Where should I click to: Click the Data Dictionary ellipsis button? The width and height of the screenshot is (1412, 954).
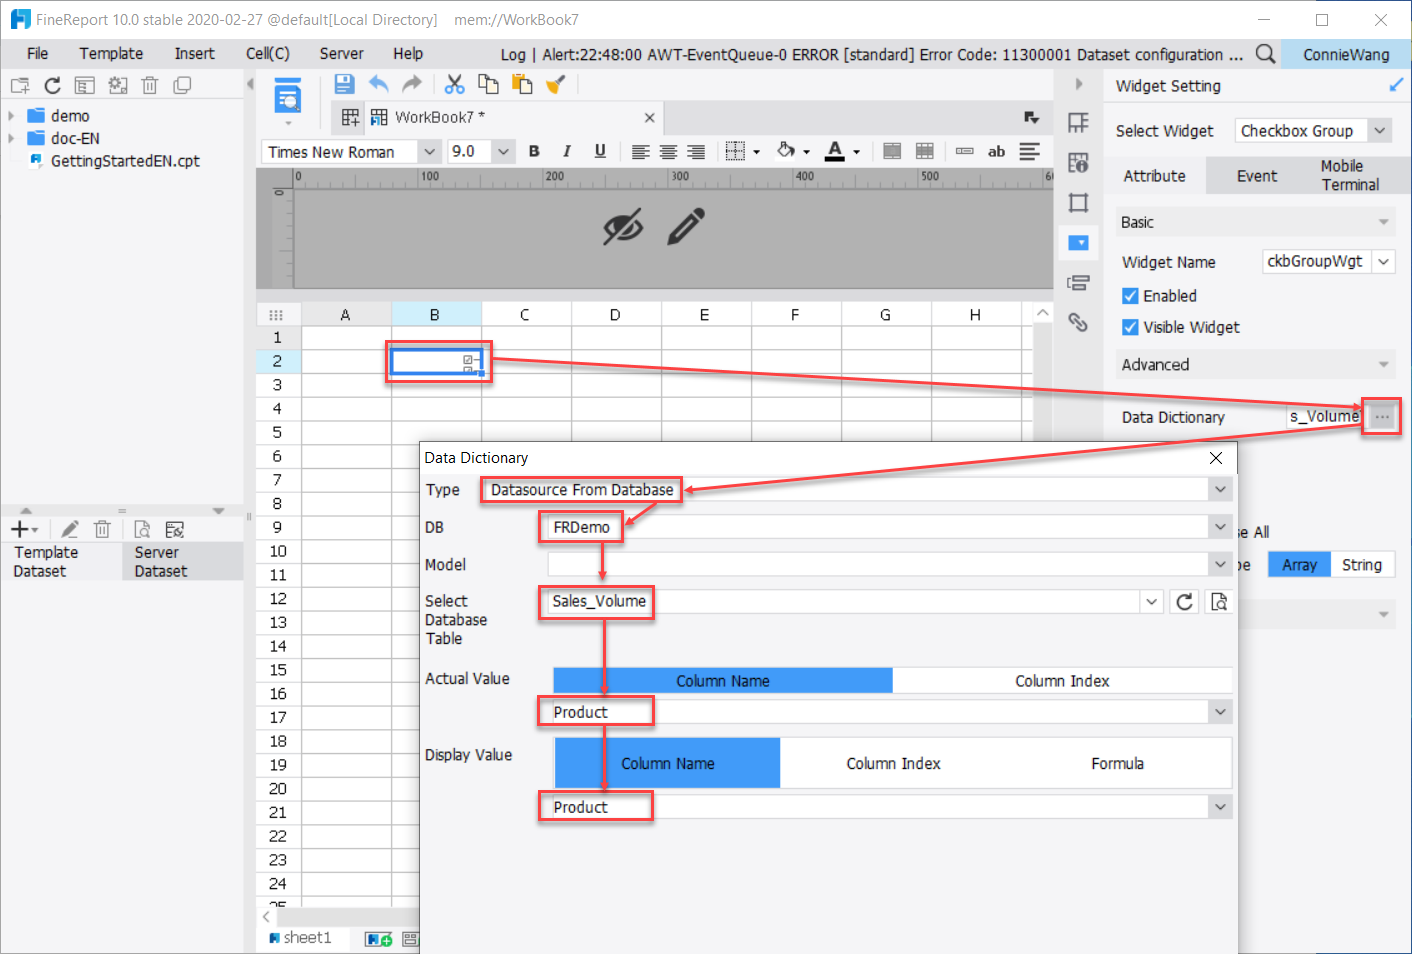[x=1381, y=416]
